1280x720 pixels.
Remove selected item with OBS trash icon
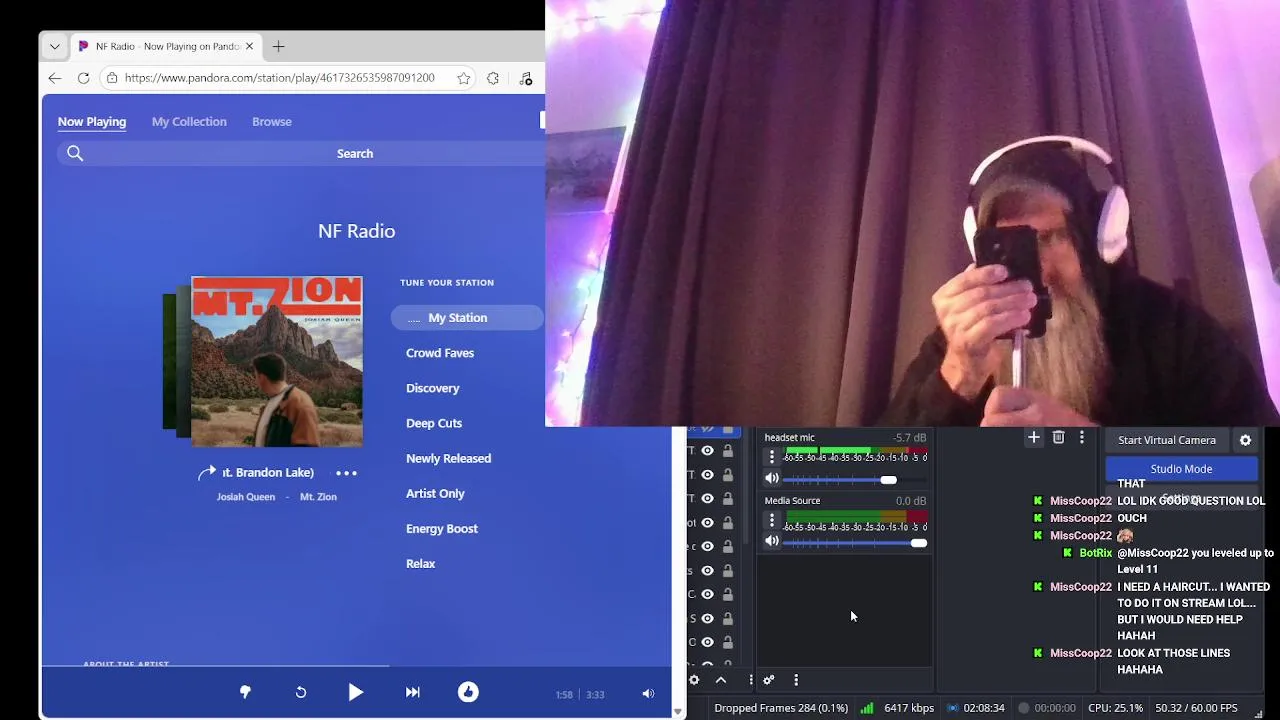point(1058,438)
